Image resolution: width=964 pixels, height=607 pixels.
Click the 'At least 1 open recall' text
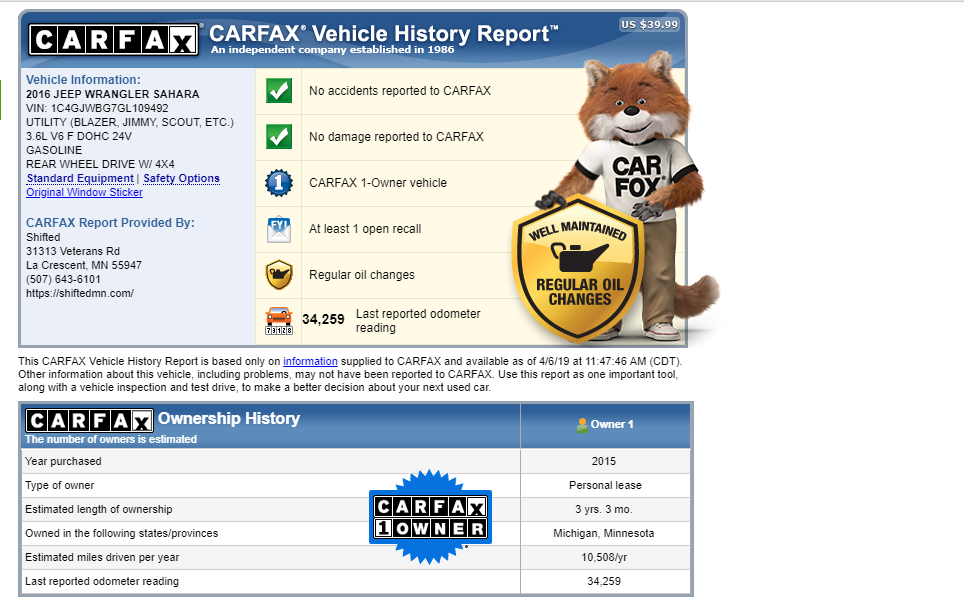(x=365, y=229)
